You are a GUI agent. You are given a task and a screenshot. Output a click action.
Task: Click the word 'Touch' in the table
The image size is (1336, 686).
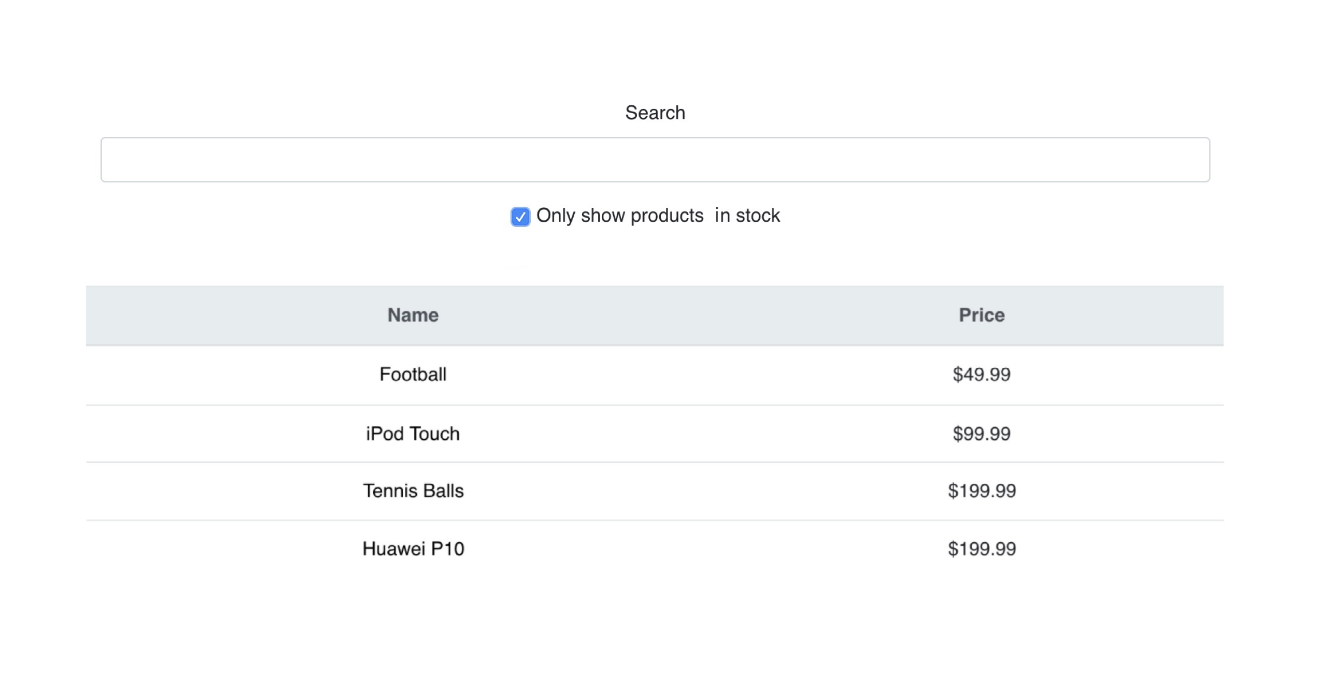click(435, 434)
